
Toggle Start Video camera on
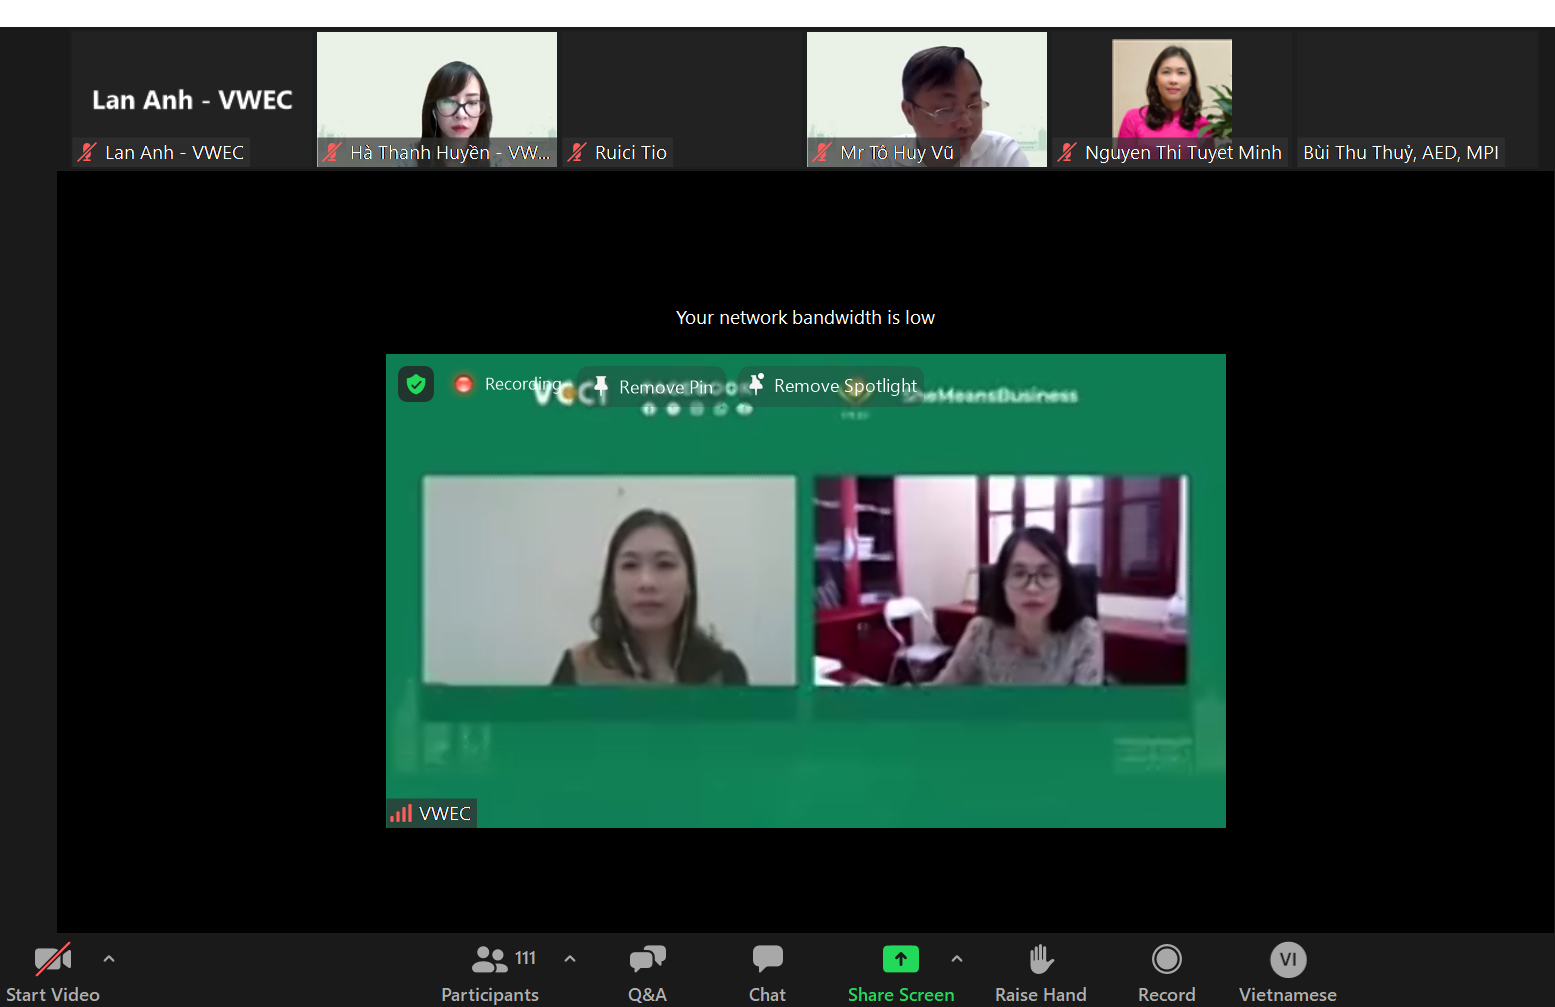(53, 960)
